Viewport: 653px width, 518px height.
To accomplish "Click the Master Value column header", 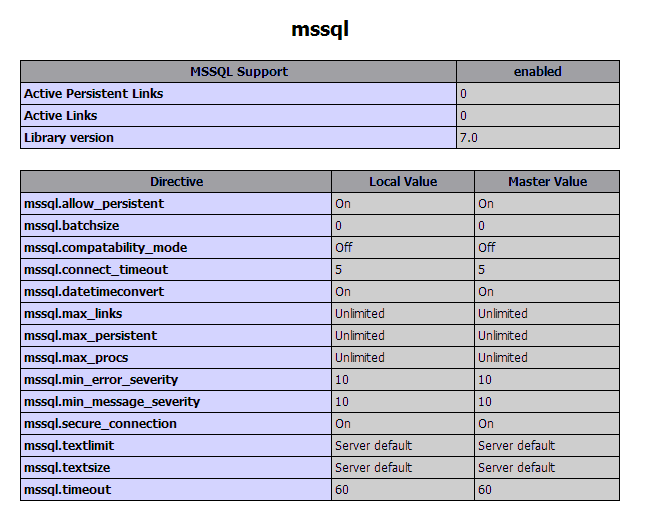I will pos(547,182).
